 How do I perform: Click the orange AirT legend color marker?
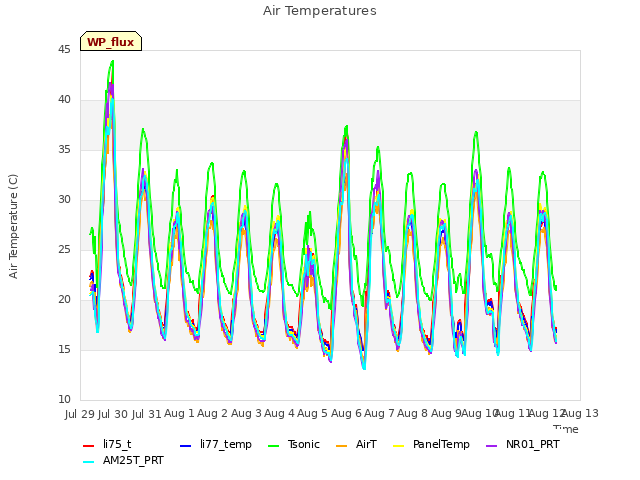pyautogui.click(x=342, y=446)
